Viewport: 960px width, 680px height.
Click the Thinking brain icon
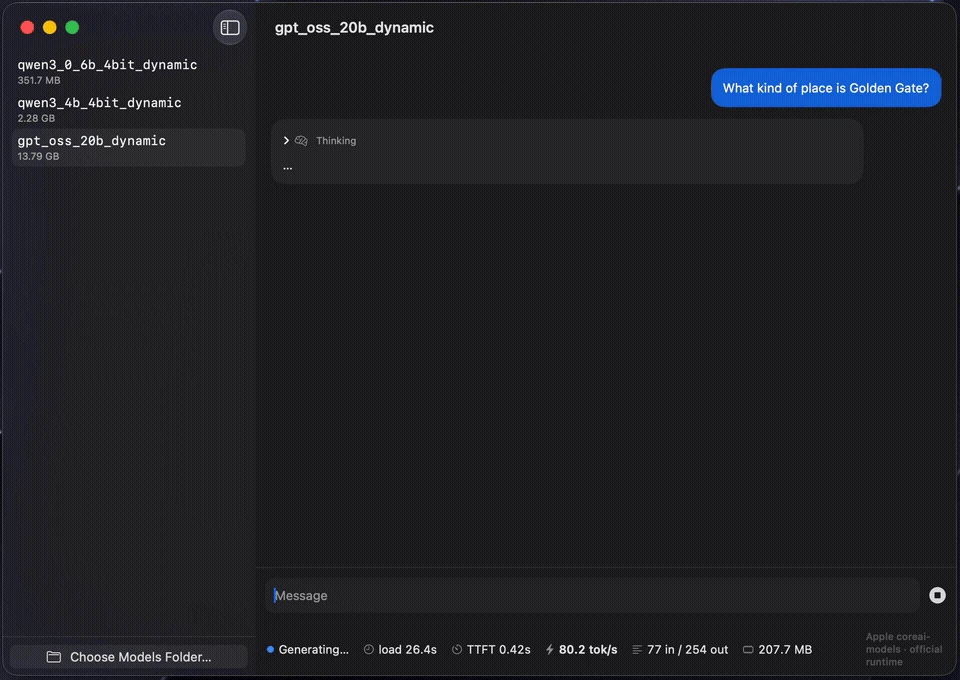301,141
